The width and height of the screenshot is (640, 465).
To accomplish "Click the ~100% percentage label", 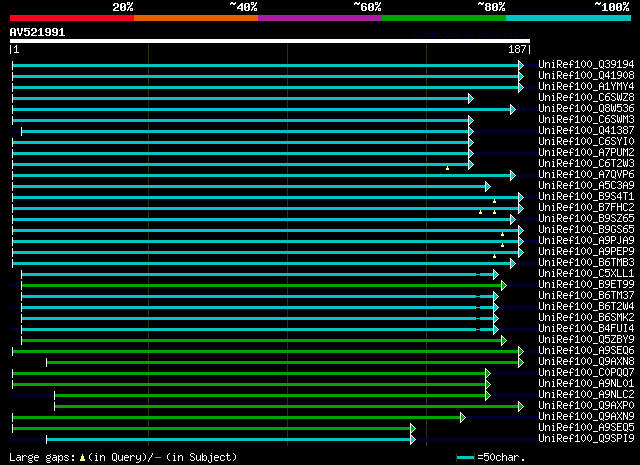I will pyautogui.click(x=612, y=7).
